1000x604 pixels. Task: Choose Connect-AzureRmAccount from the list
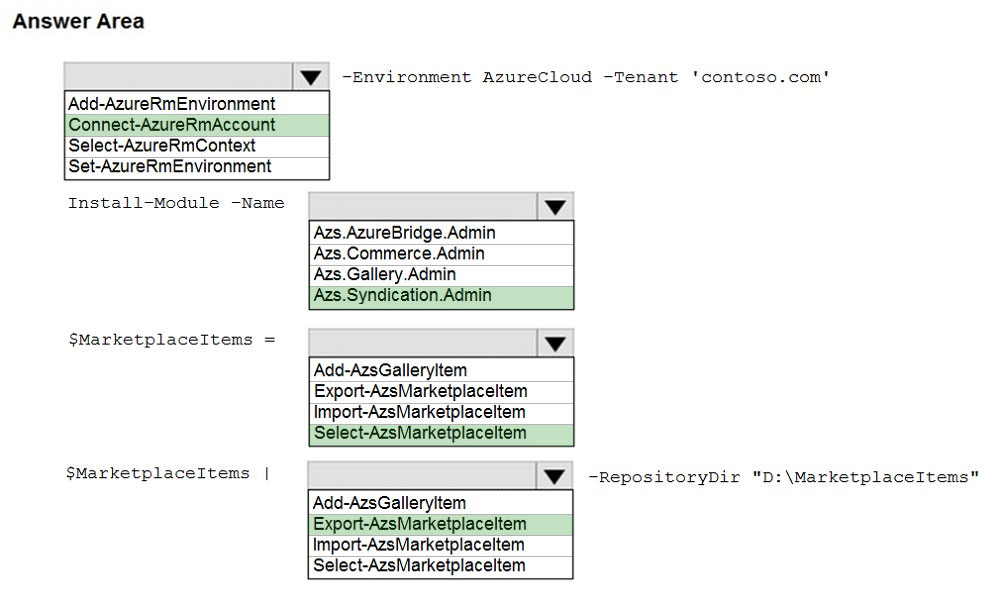point(196,125)
